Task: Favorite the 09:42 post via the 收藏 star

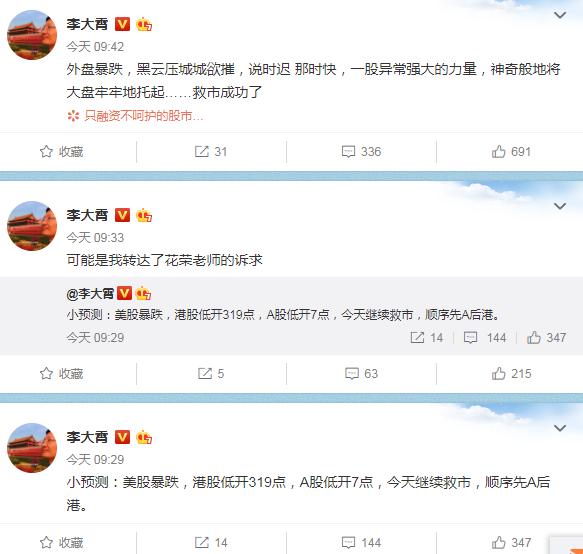Action: coord(61,152)
